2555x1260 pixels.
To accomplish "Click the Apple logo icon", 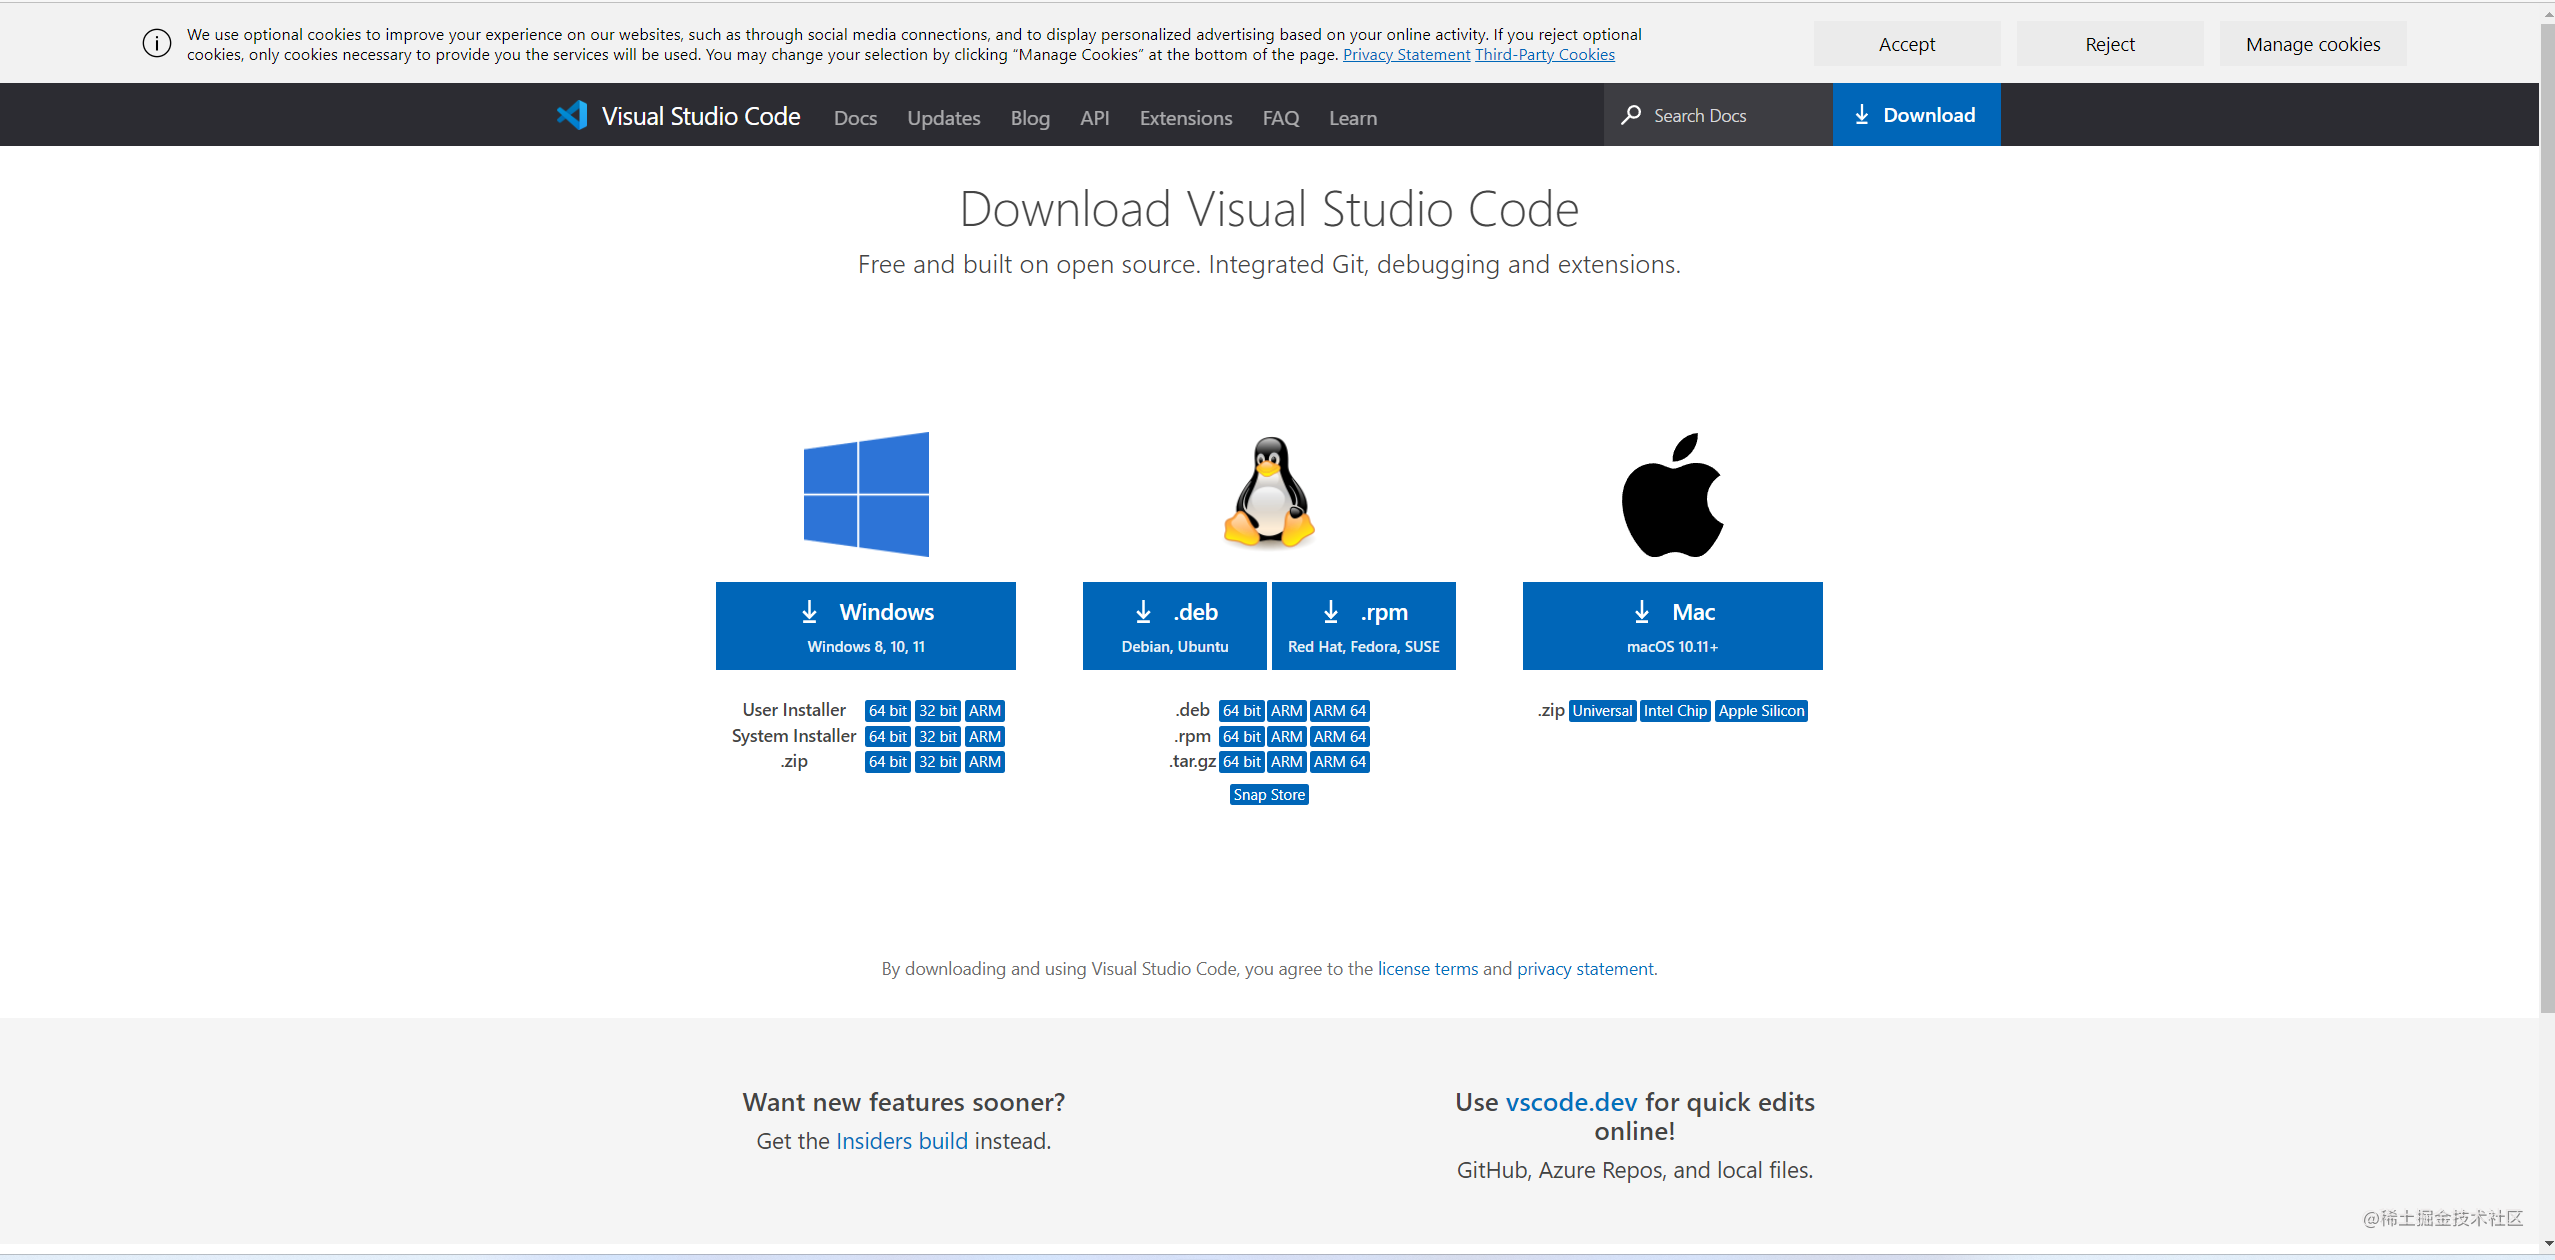I will [x=1672, y=495].
